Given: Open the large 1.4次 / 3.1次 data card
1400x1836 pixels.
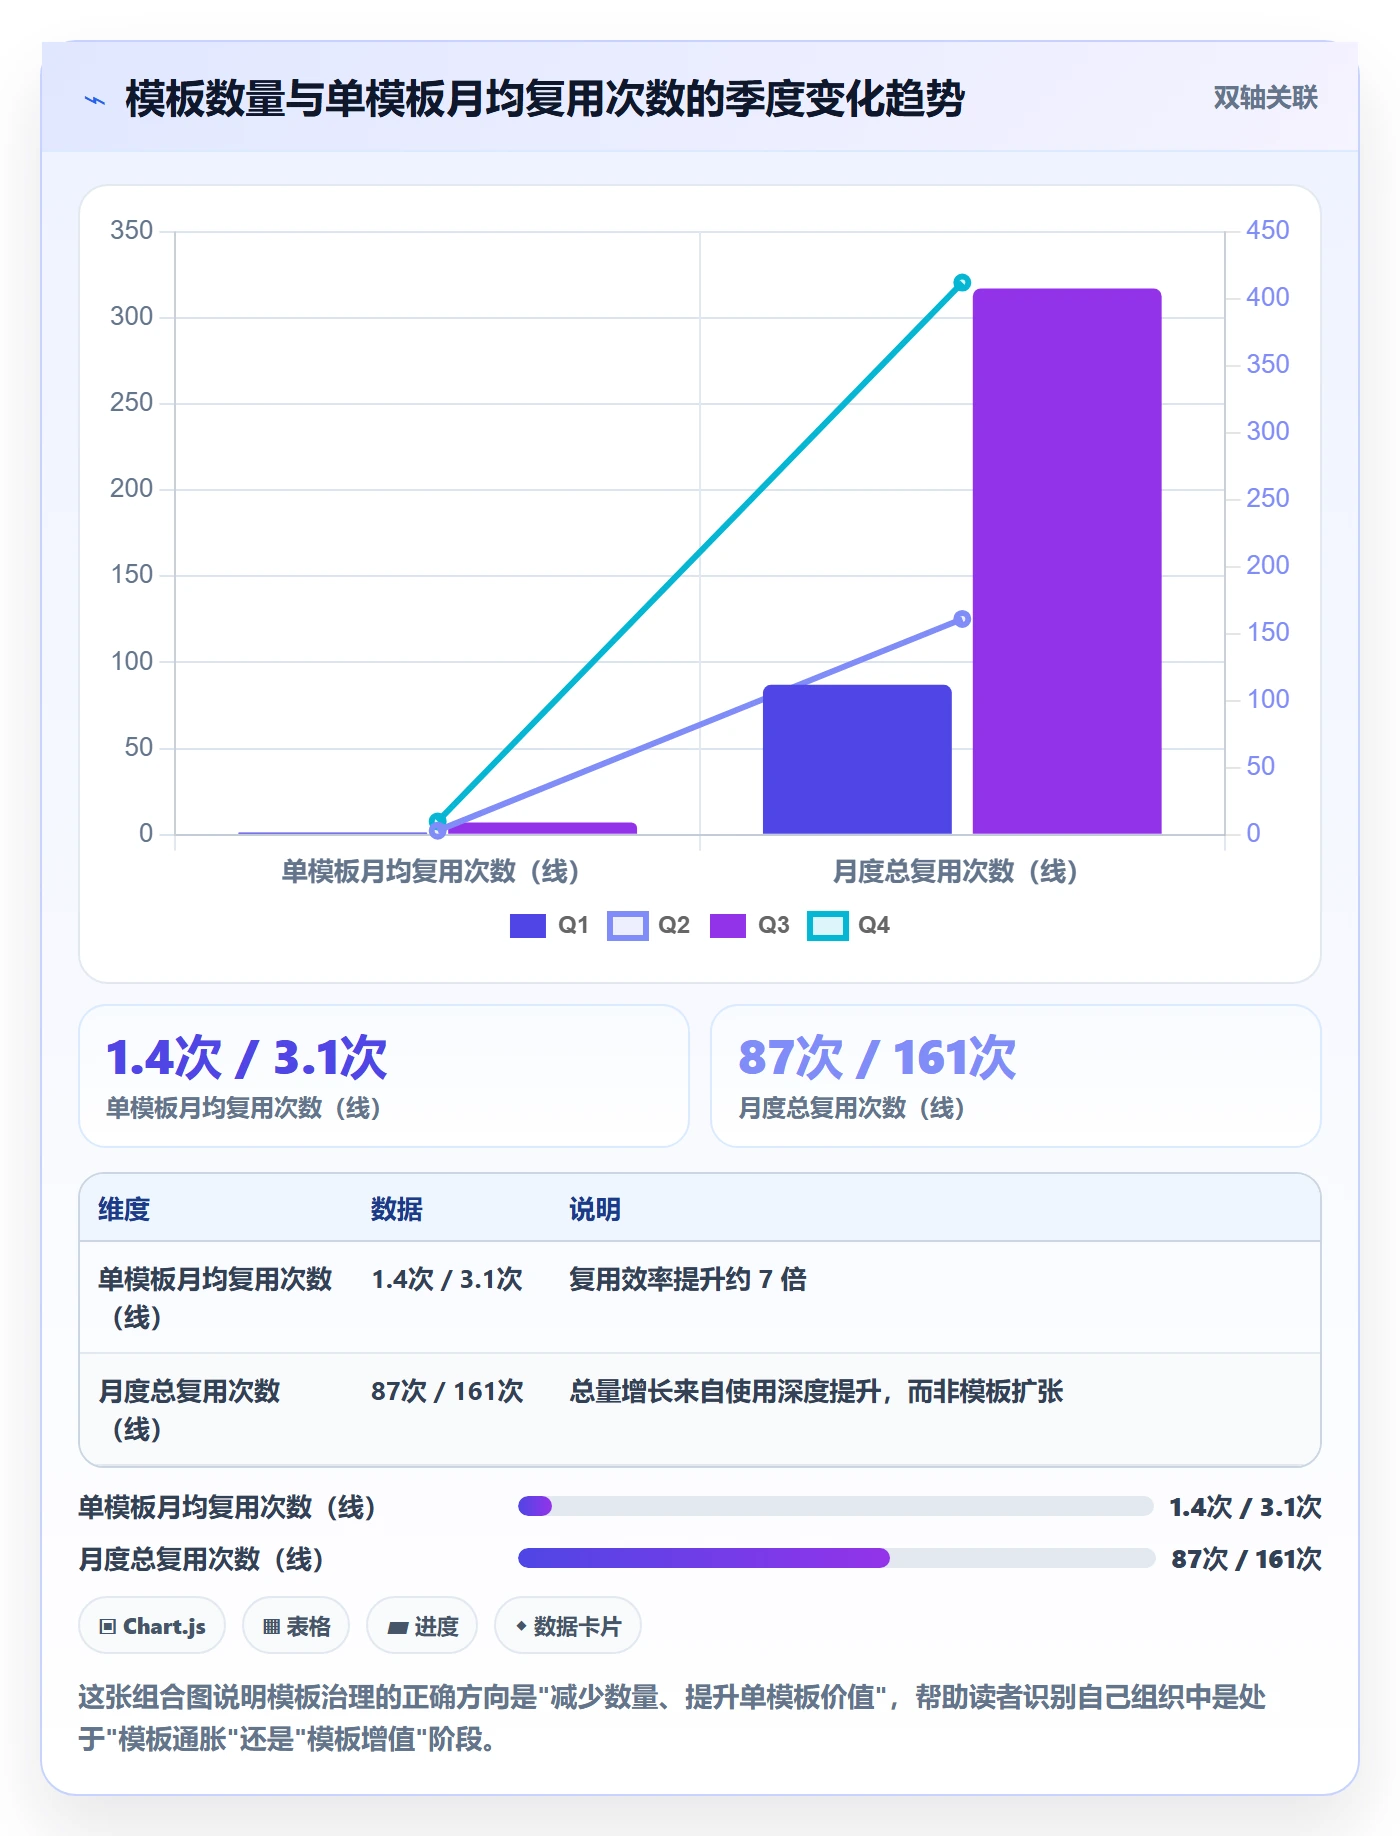Looking at the screenshot, I should [384, 1076].
